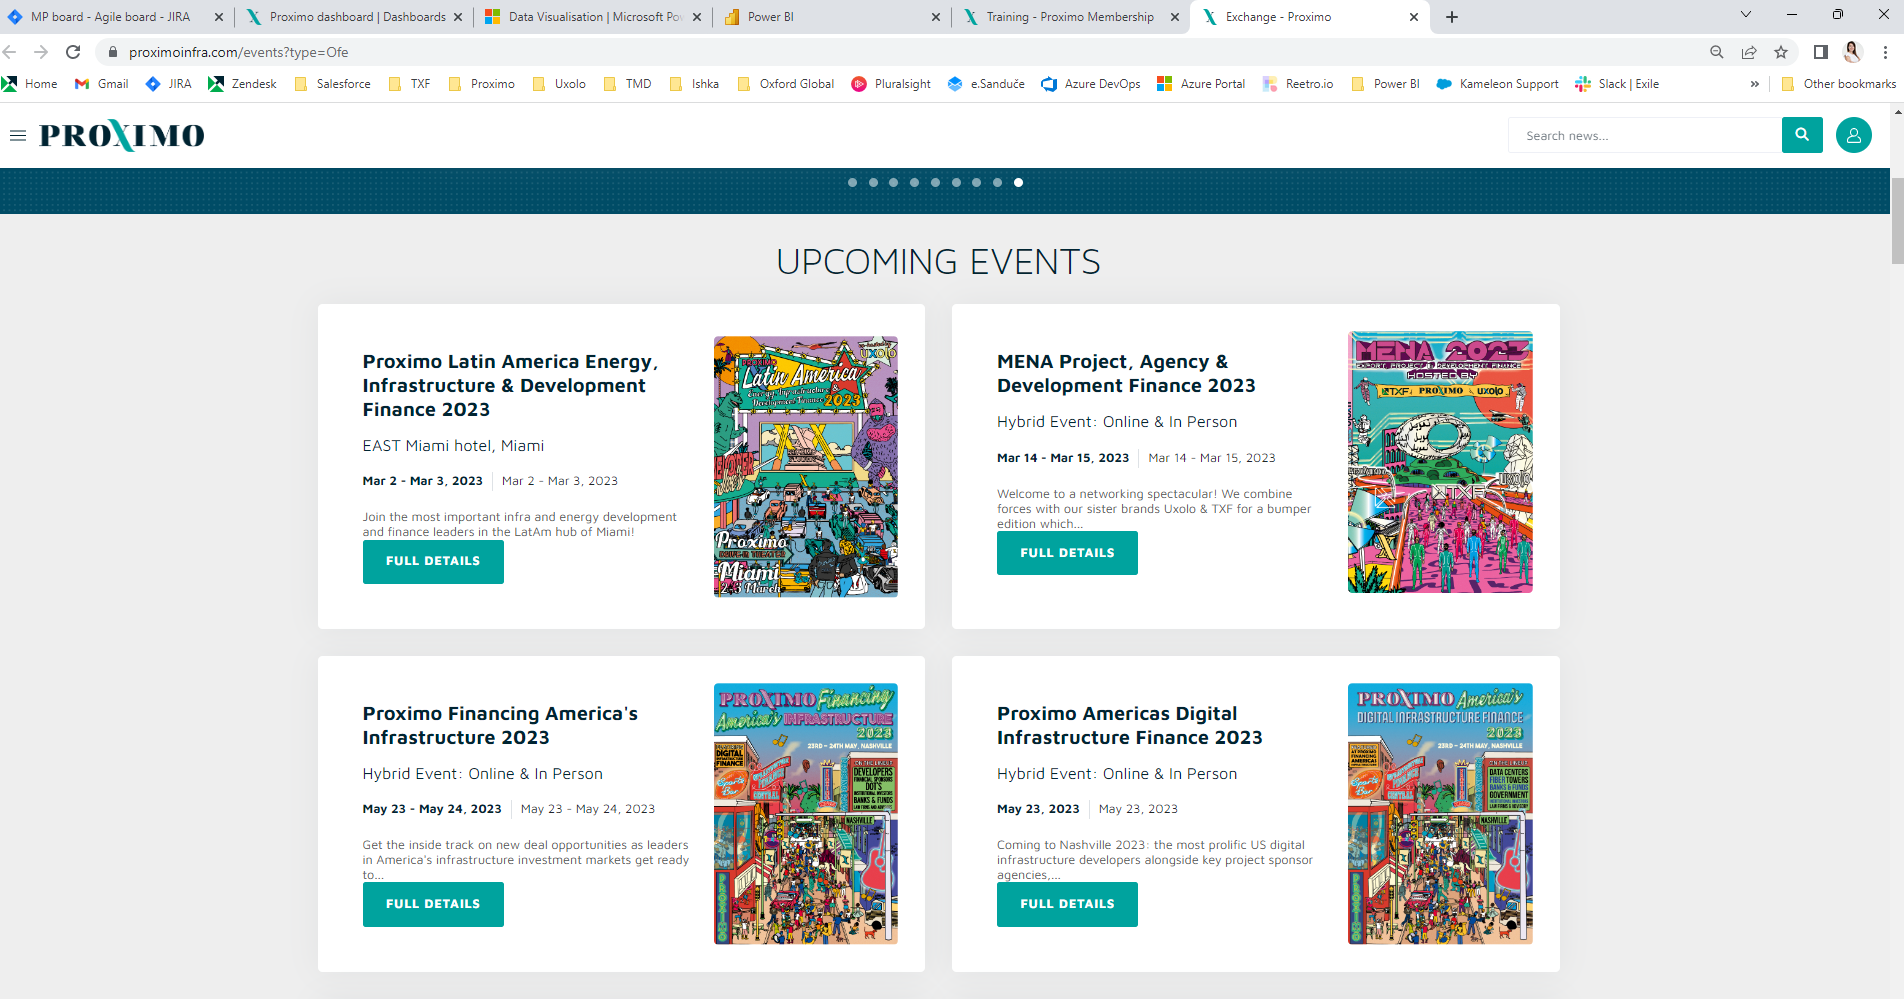Screen dimensions: 1904x999
Task: Click the zoom magnifier icon in address bar
Action: pos(1717,52)
